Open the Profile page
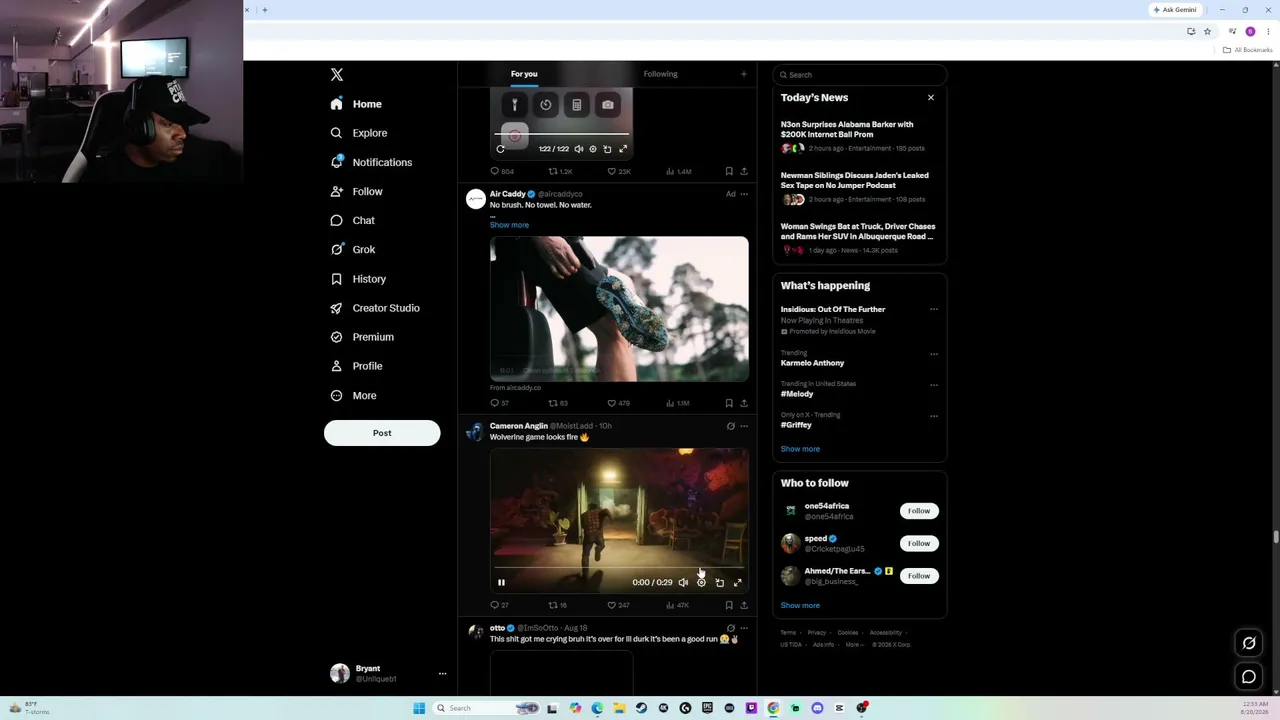The width and height of the screenshot is (1280, 720). [x=356, y=366]
